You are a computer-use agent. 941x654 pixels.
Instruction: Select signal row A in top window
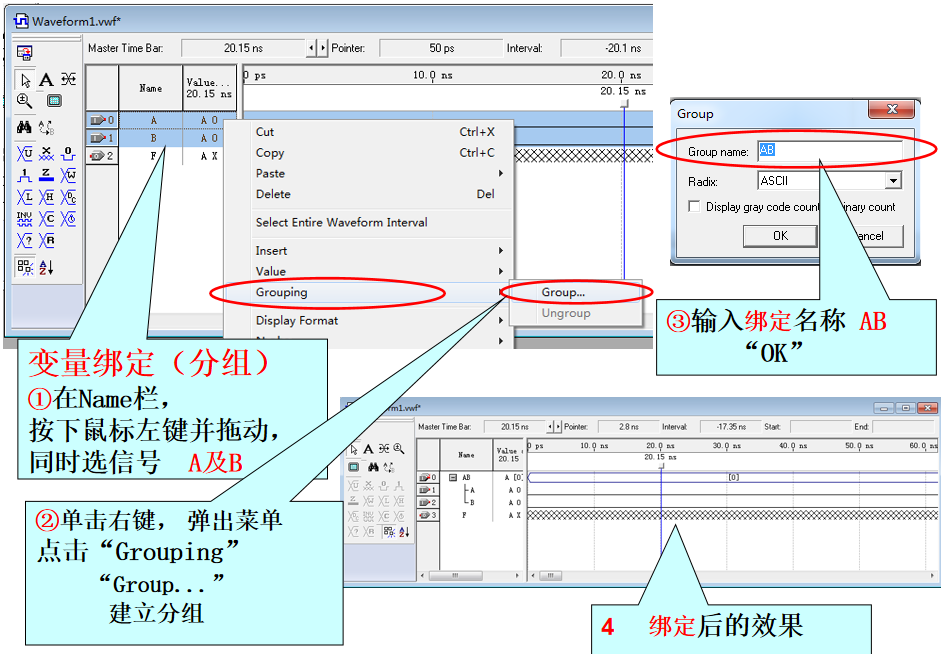point(154,121)
